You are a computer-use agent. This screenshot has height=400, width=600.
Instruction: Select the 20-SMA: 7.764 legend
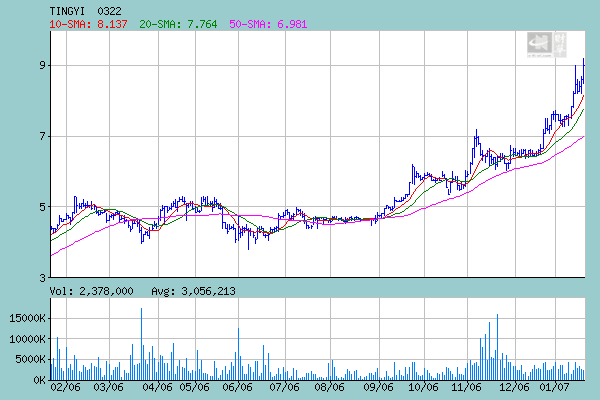click(178, 24)
